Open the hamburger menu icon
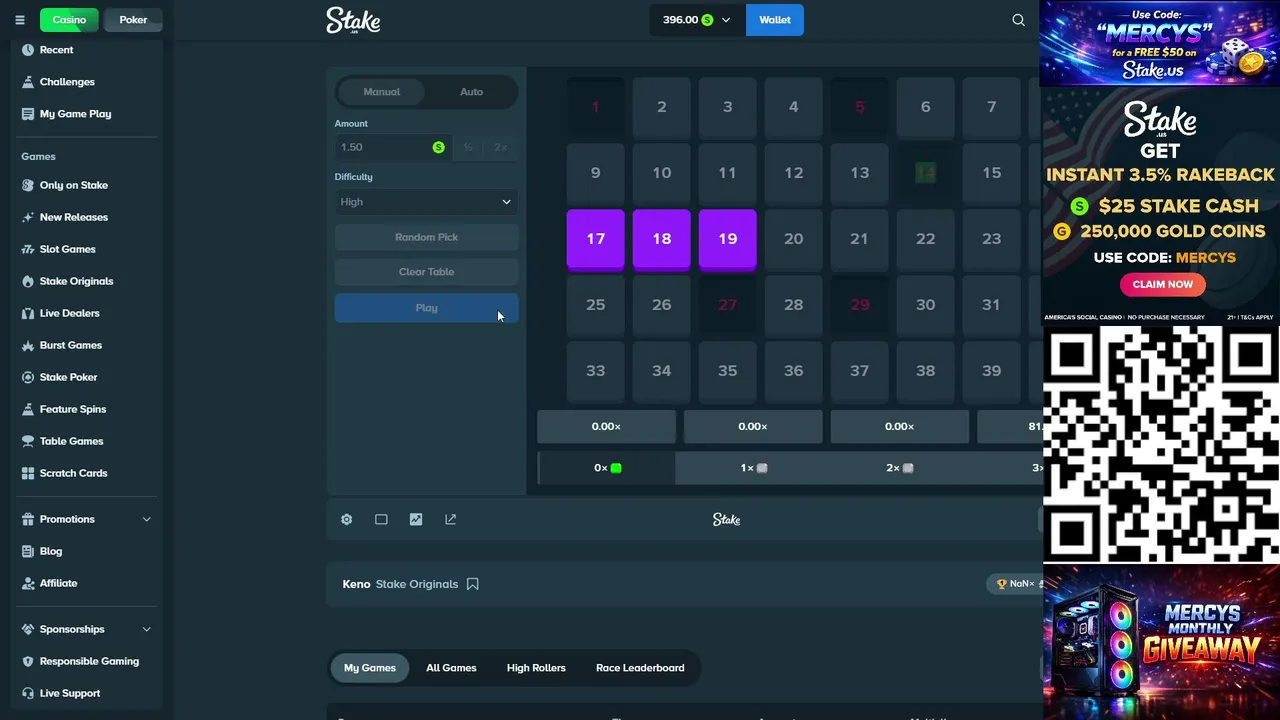The width and height of the screenshot is (1280, 720). pos(19,20)
